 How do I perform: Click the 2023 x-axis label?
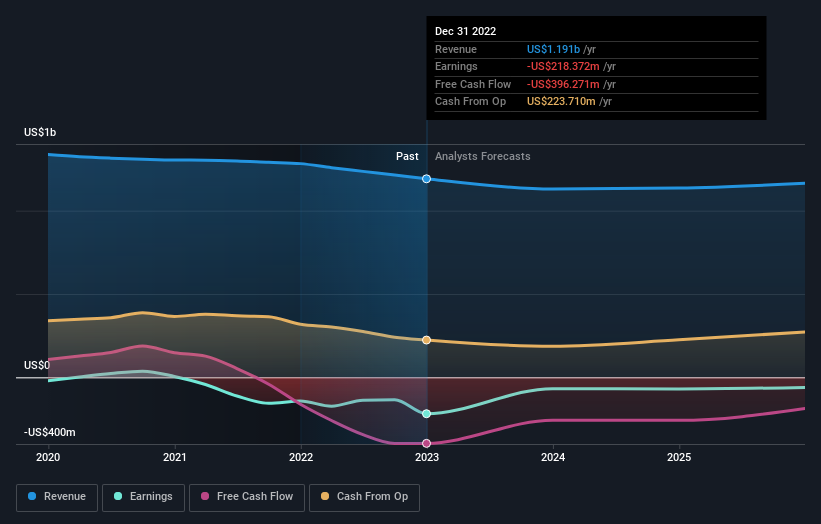click(x=427, y=458)
